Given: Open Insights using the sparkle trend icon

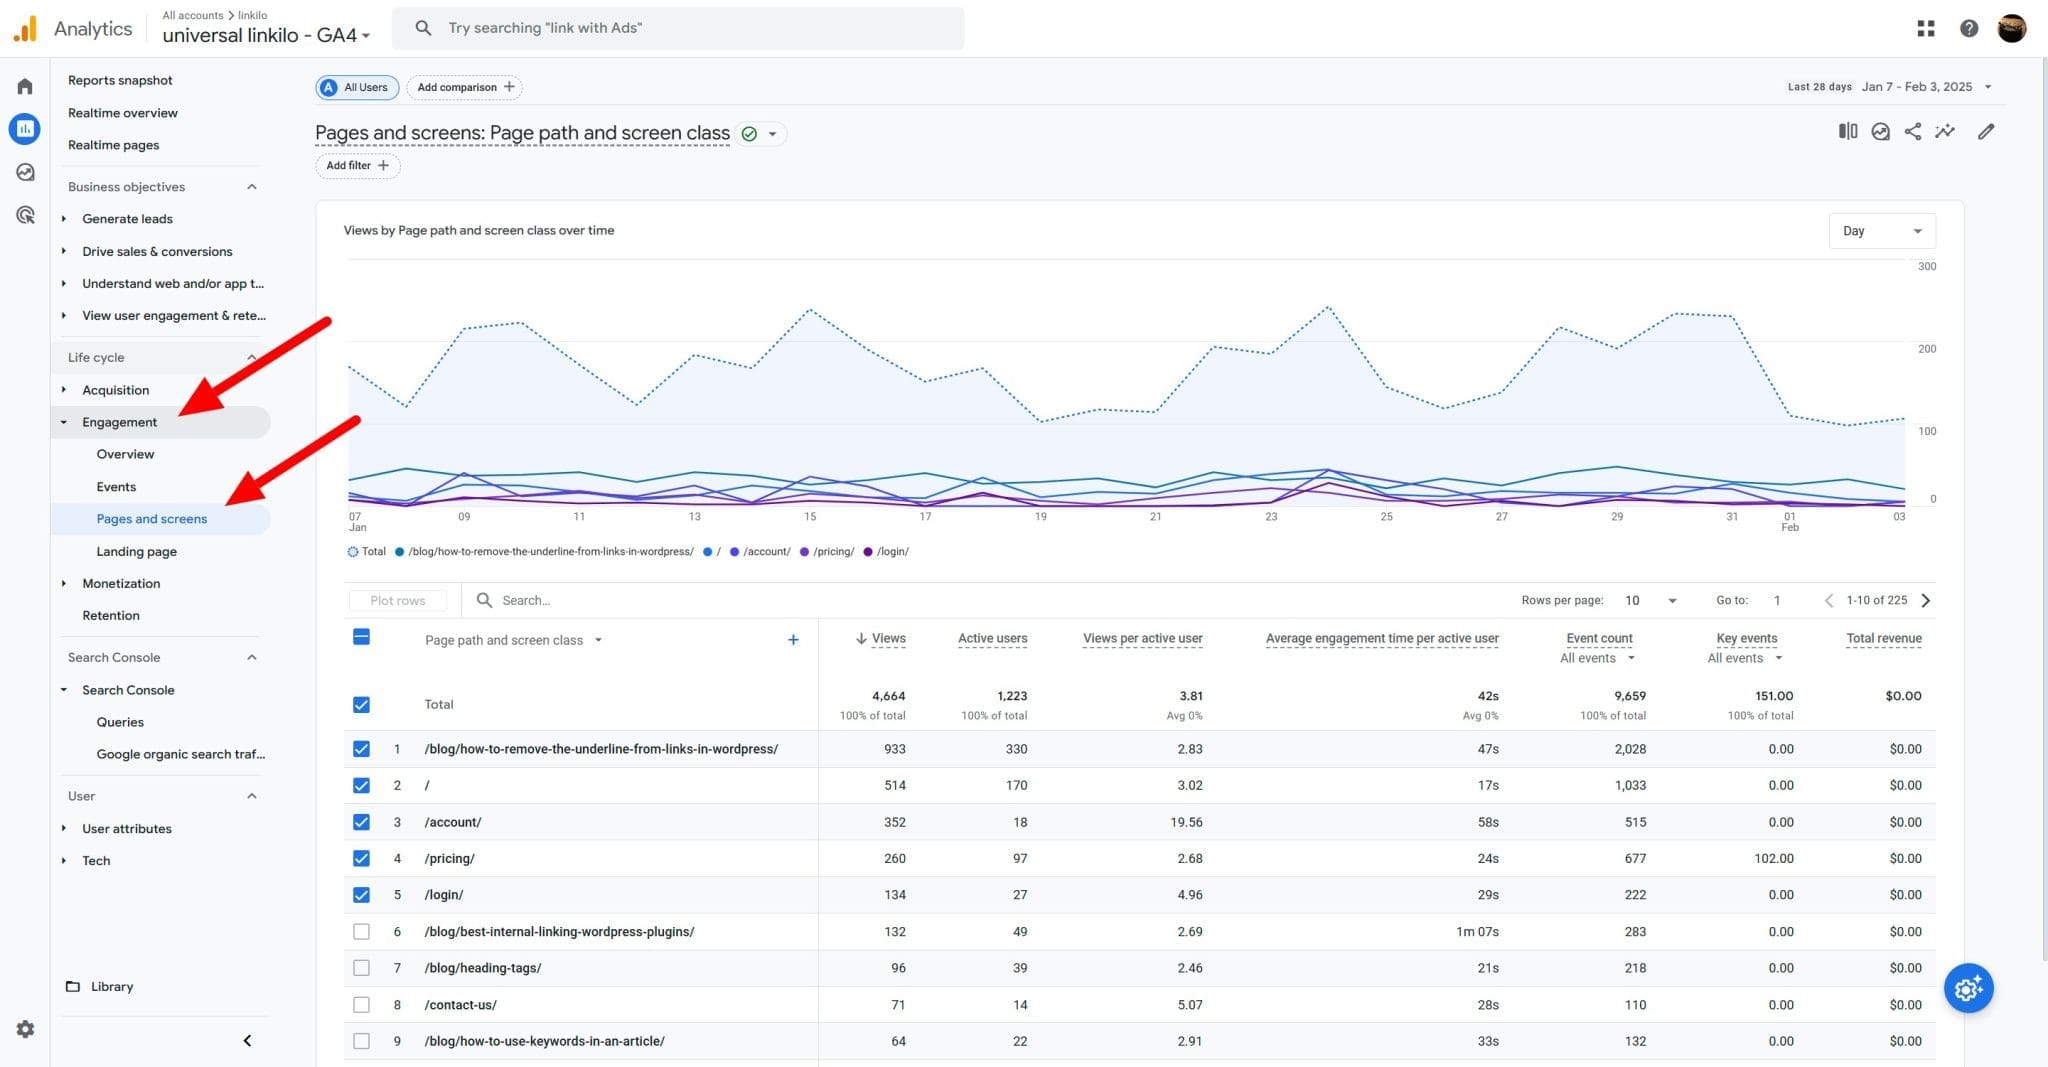Looking at the screenshot, I should pos(1946,131).
